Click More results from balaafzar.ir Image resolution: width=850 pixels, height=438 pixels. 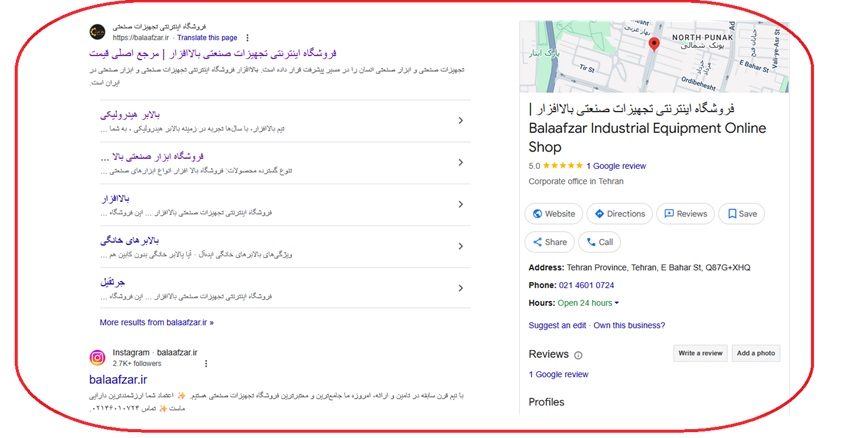(157, 323)
